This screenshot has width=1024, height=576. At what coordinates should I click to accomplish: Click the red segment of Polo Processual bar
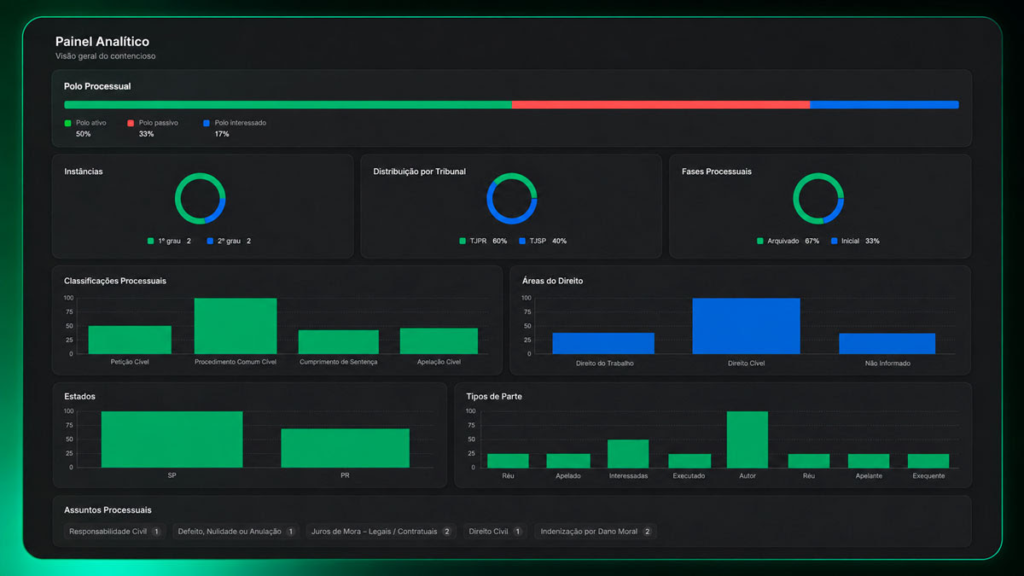661,104
